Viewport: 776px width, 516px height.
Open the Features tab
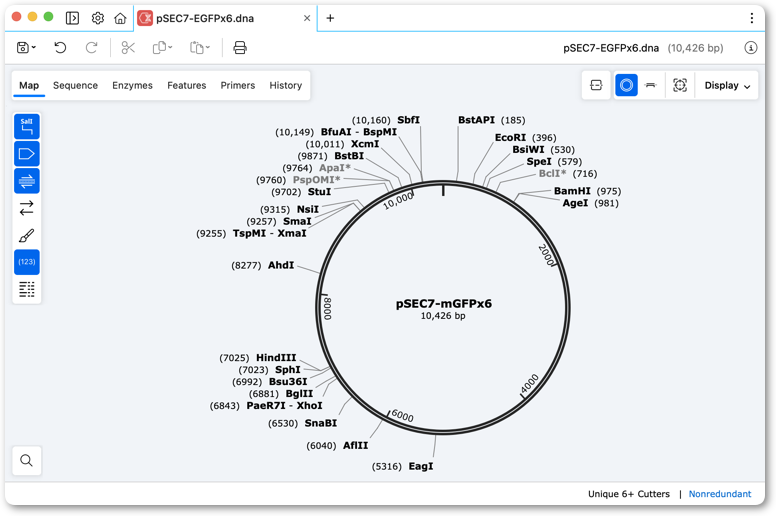[x=187, y=86]
